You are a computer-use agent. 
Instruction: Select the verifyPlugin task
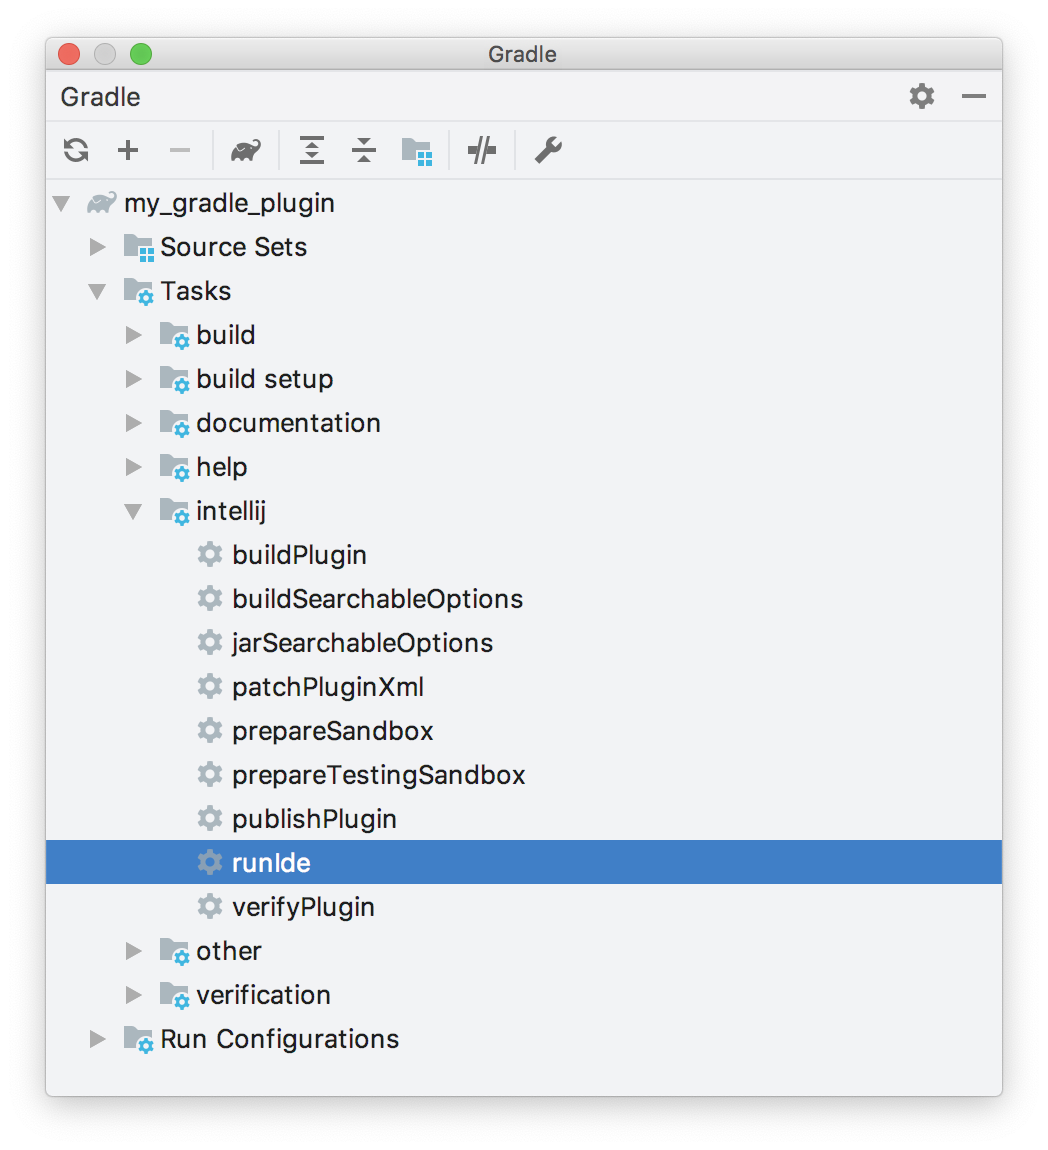coord(303,906)
